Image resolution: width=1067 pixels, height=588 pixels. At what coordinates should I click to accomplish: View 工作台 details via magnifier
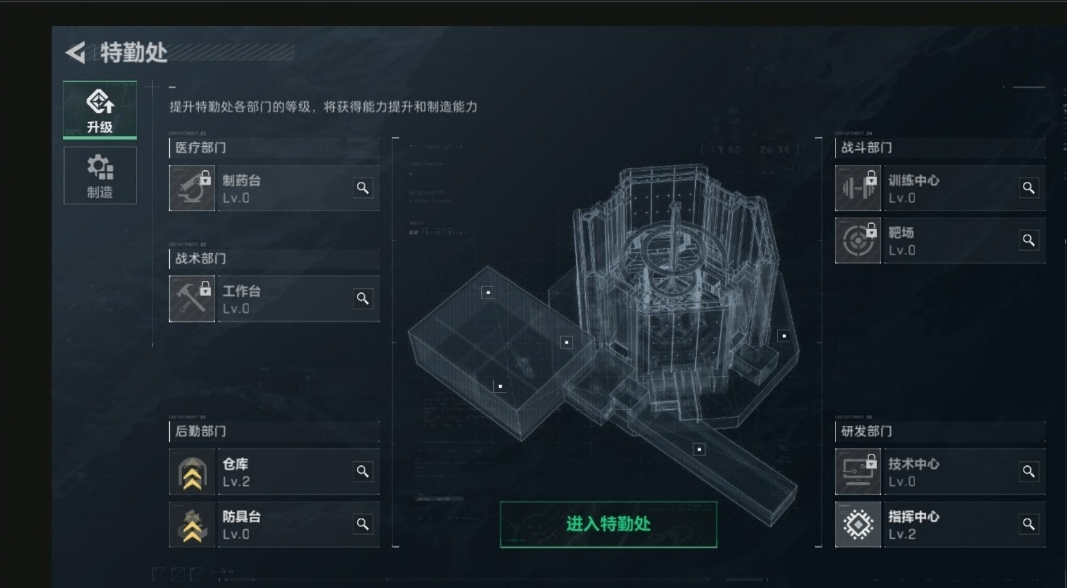click(363, 298)
